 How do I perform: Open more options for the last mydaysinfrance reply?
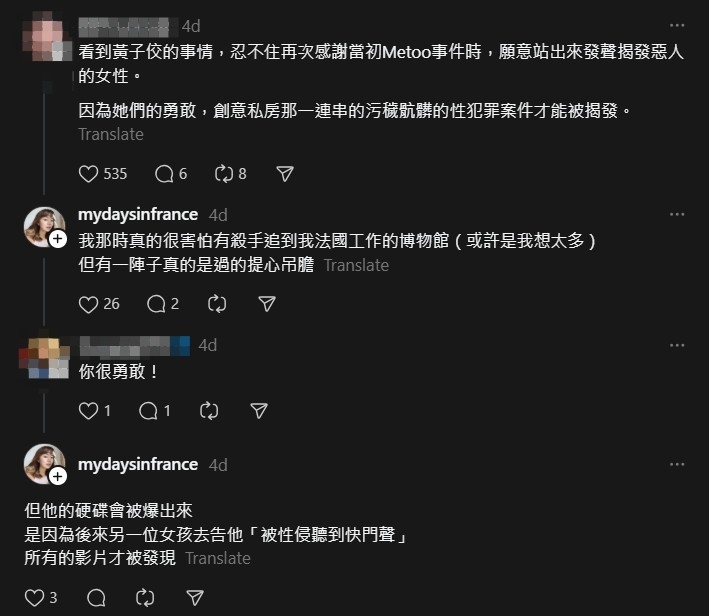pyautogui.click(x=677, y=464)
